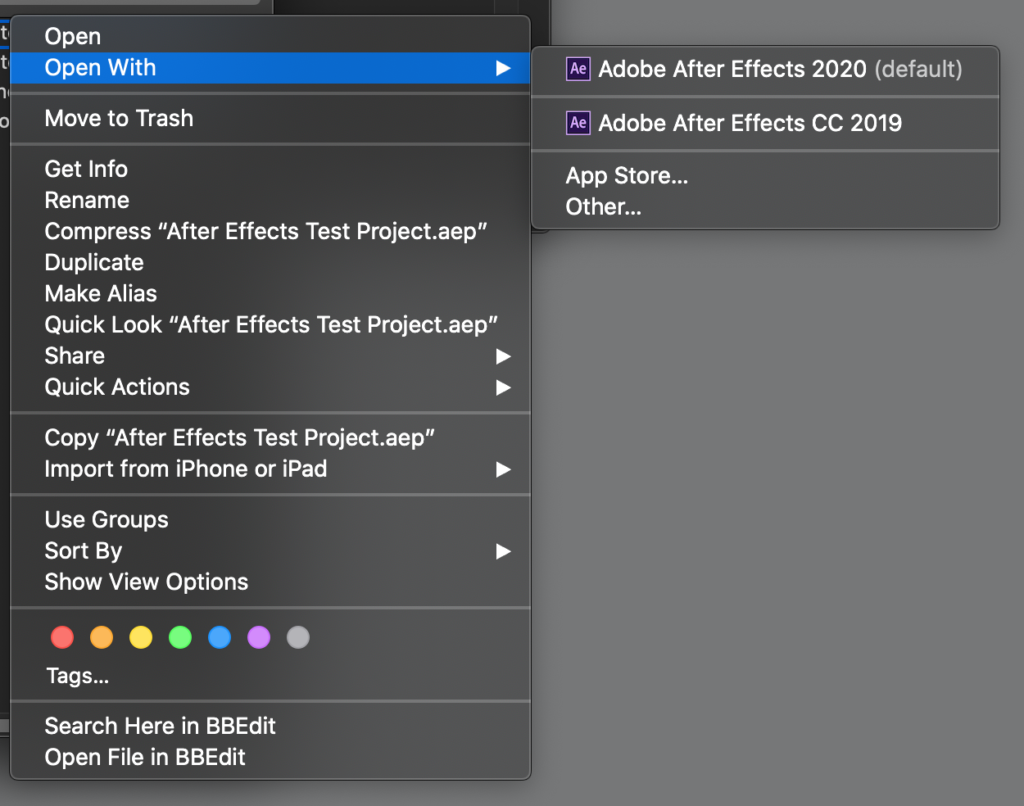Expand Import from iPhone or iPad arrow

(x=503, y=469)
